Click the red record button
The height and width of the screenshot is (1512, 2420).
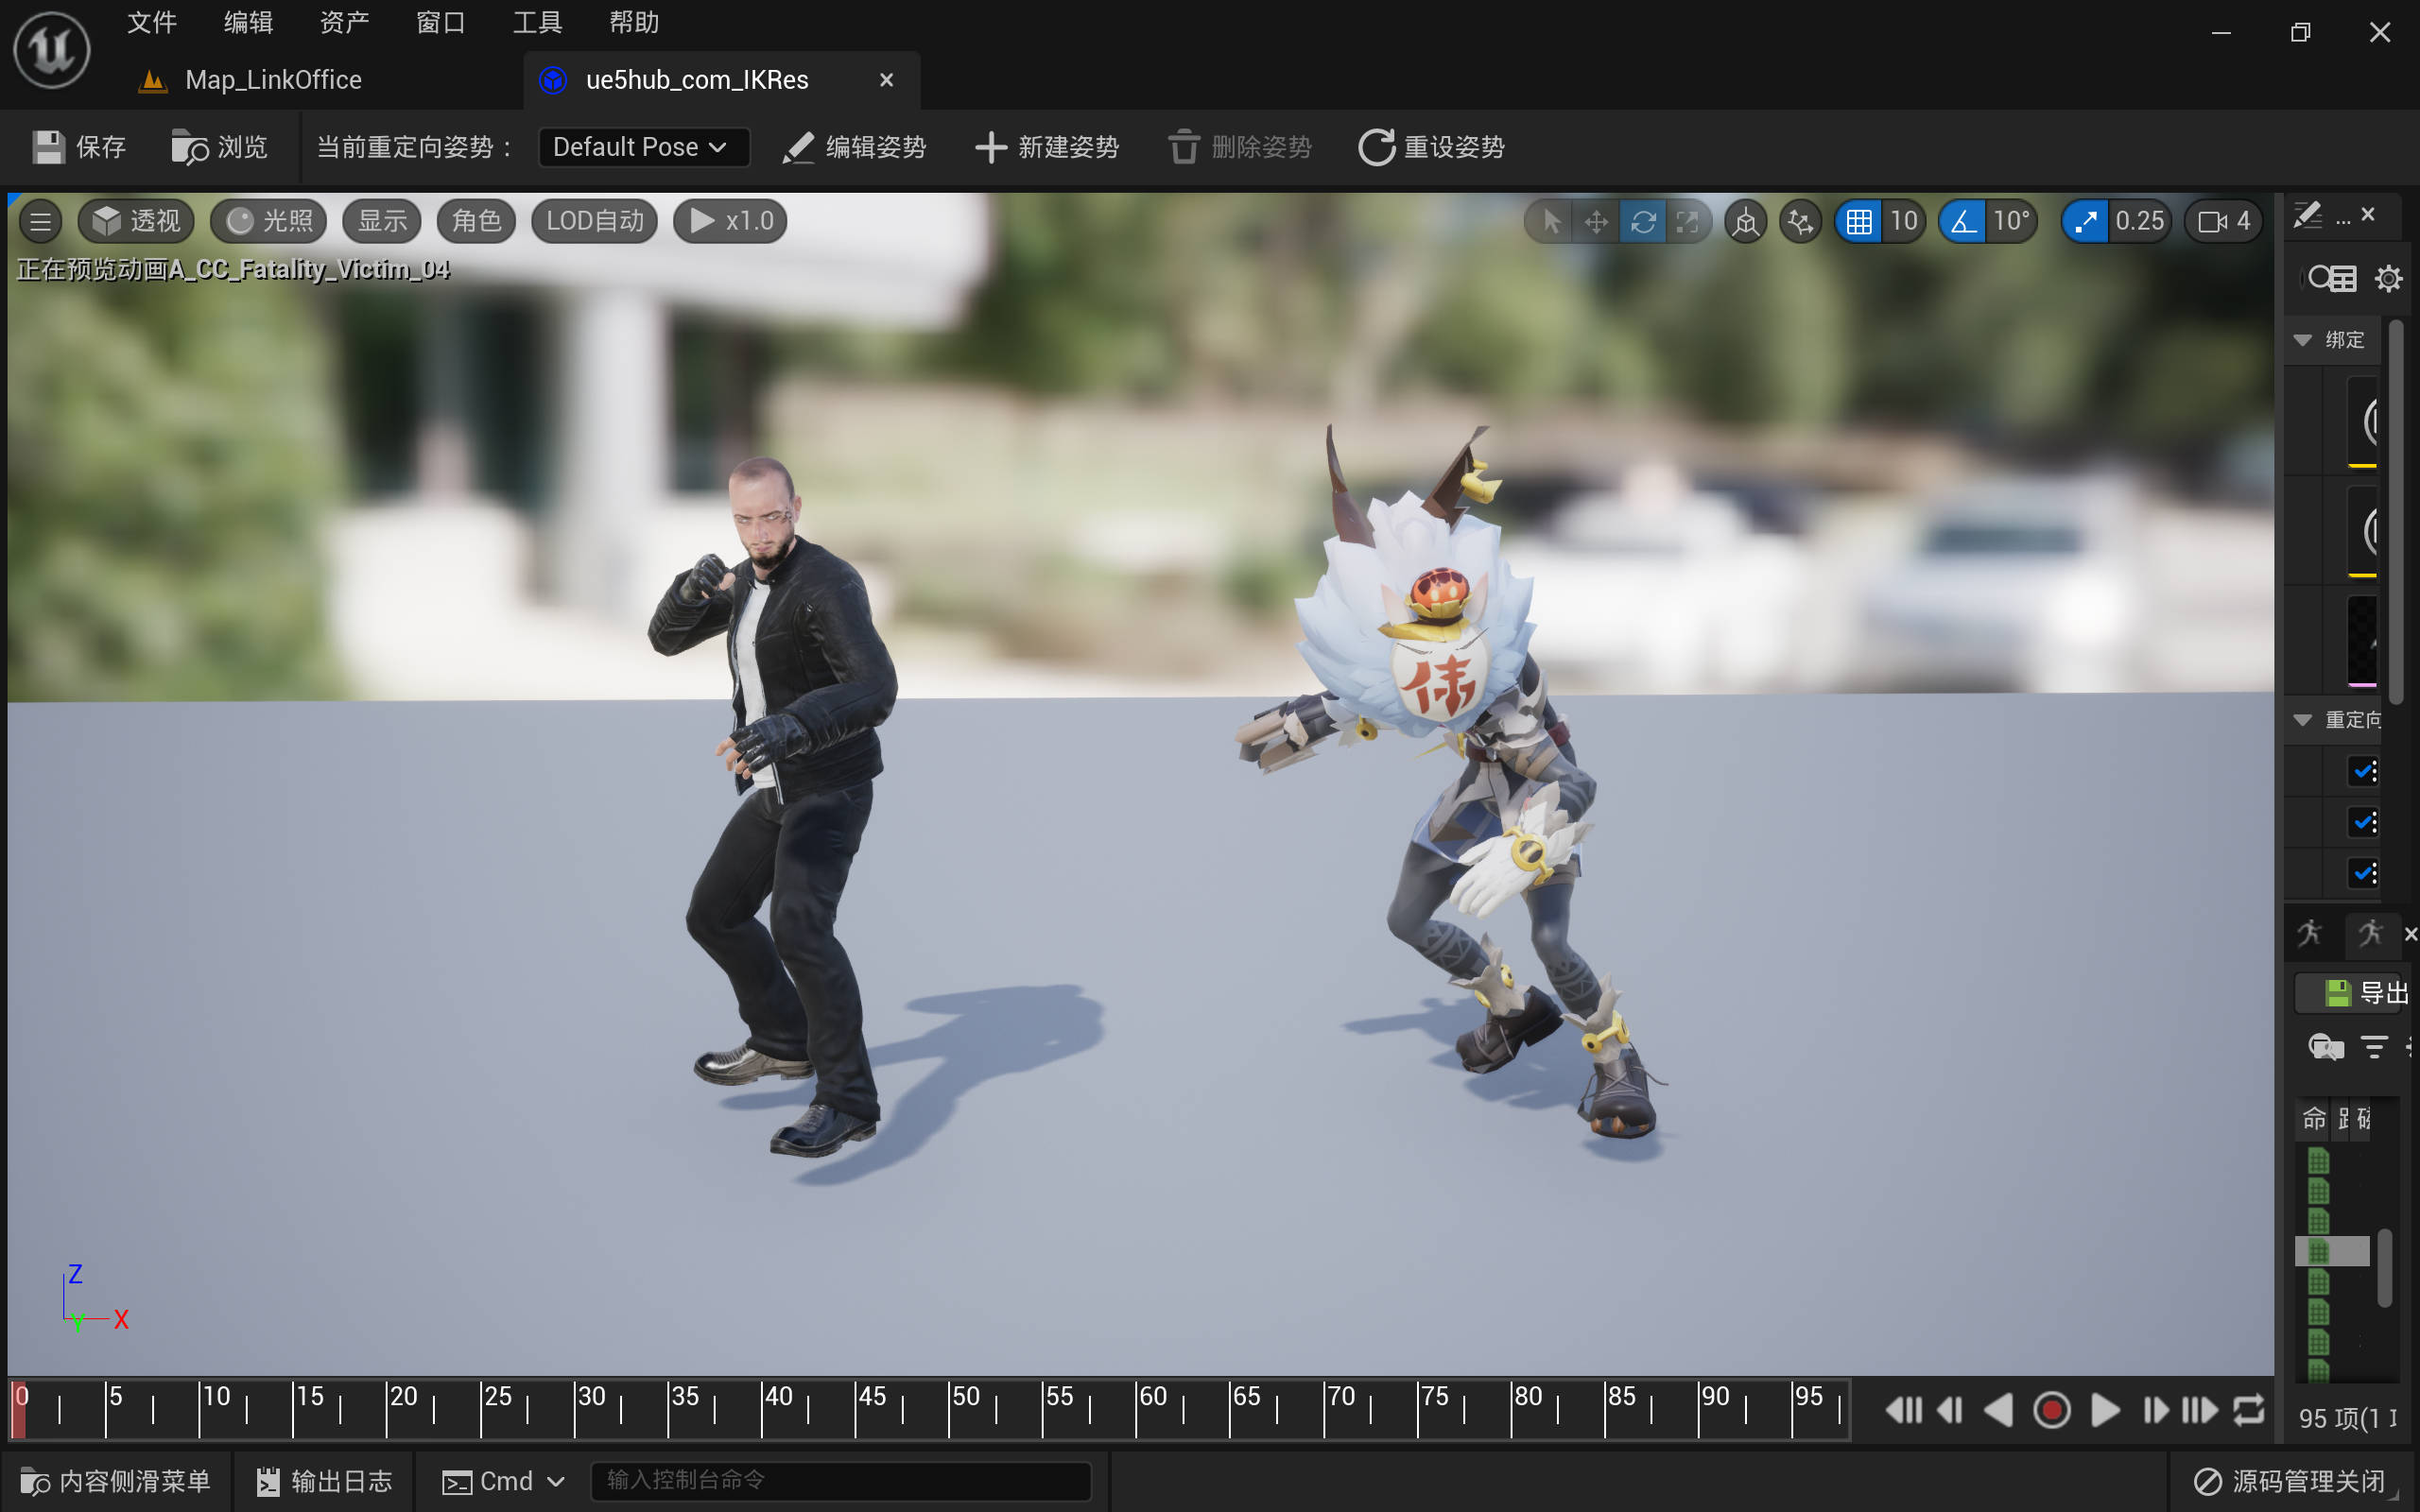(x=2051, y=1410)
